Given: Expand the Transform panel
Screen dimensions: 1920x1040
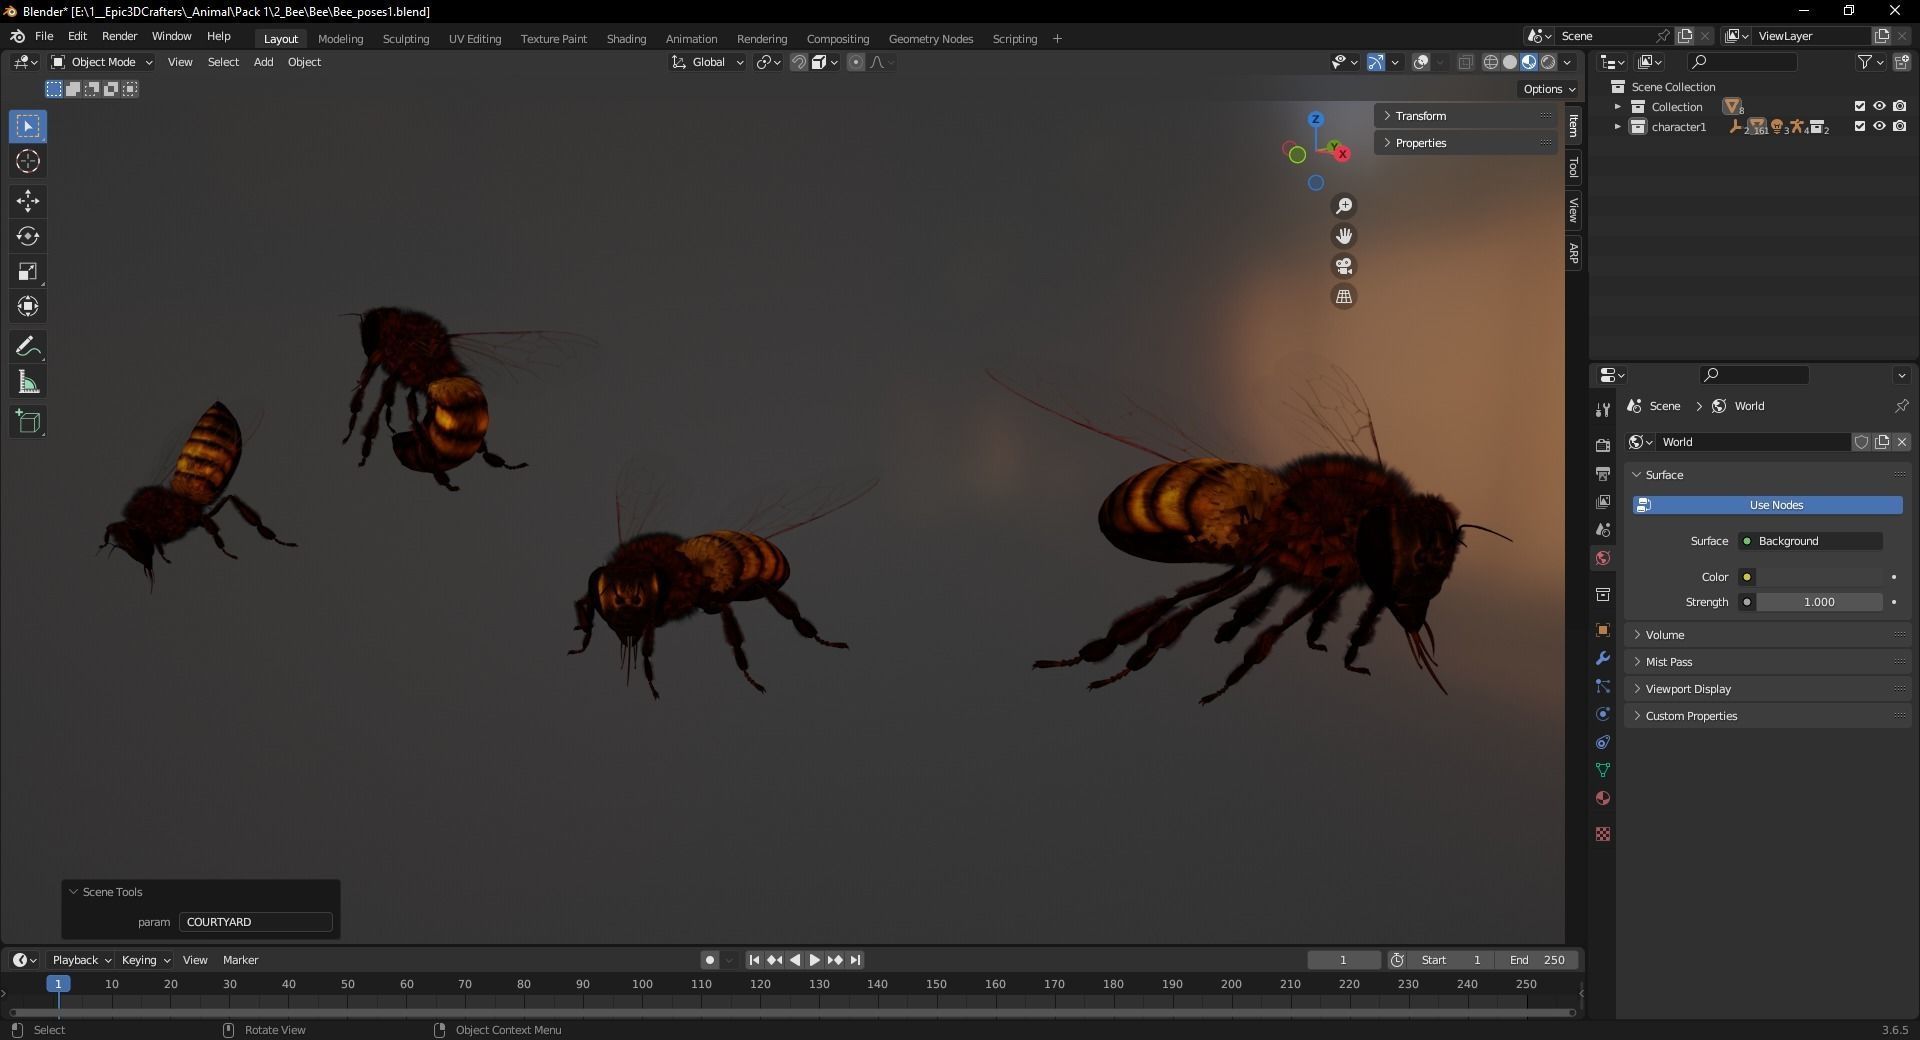Looking at the screenshot, I should pyautogui.click(x=1466, y=116).
